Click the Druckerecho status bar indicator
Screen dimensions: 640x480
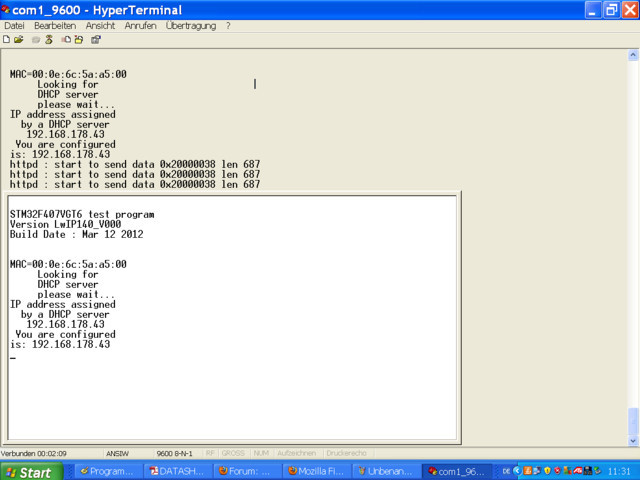(347, 453)
